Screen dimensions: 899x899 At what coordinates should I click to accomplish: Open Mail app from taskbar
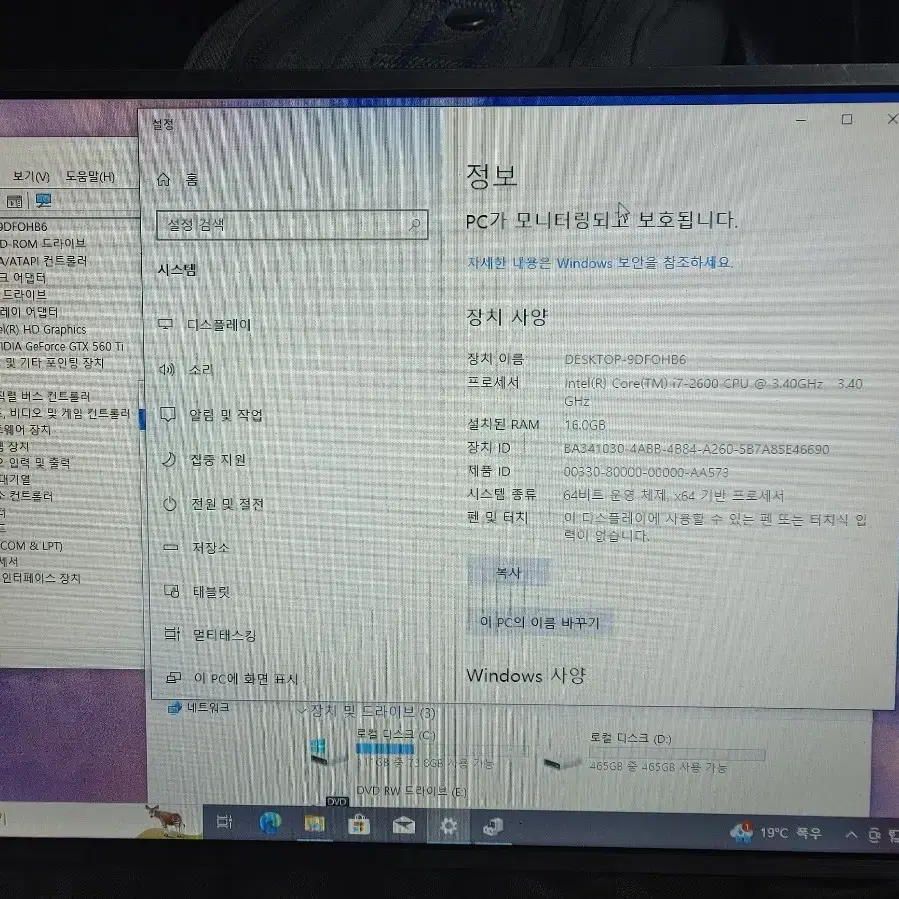pos(404,826)
